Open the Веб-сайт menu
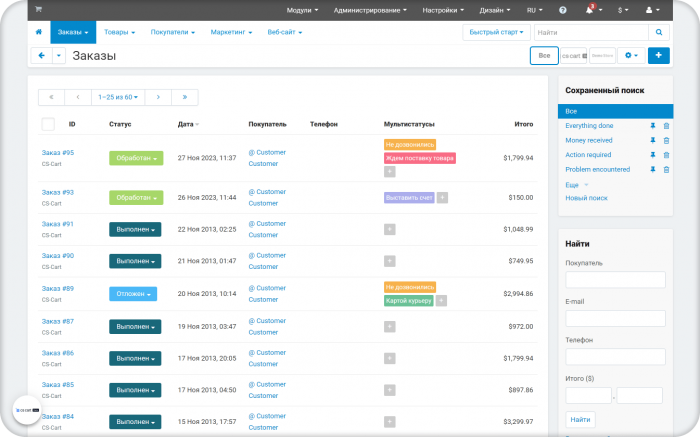The height and width of the screenshot is (437, 700). [x=284, y=32]
